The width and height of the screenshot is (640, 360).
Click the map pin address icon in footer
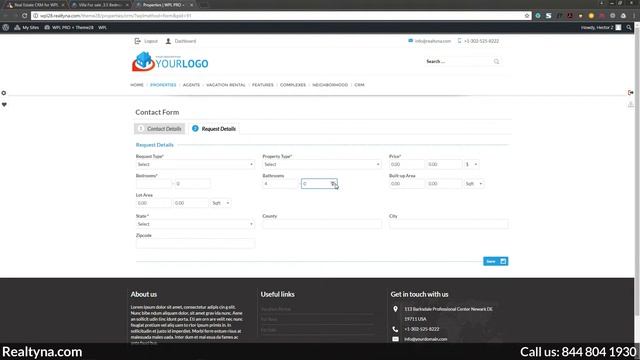[x=395, y=309]
